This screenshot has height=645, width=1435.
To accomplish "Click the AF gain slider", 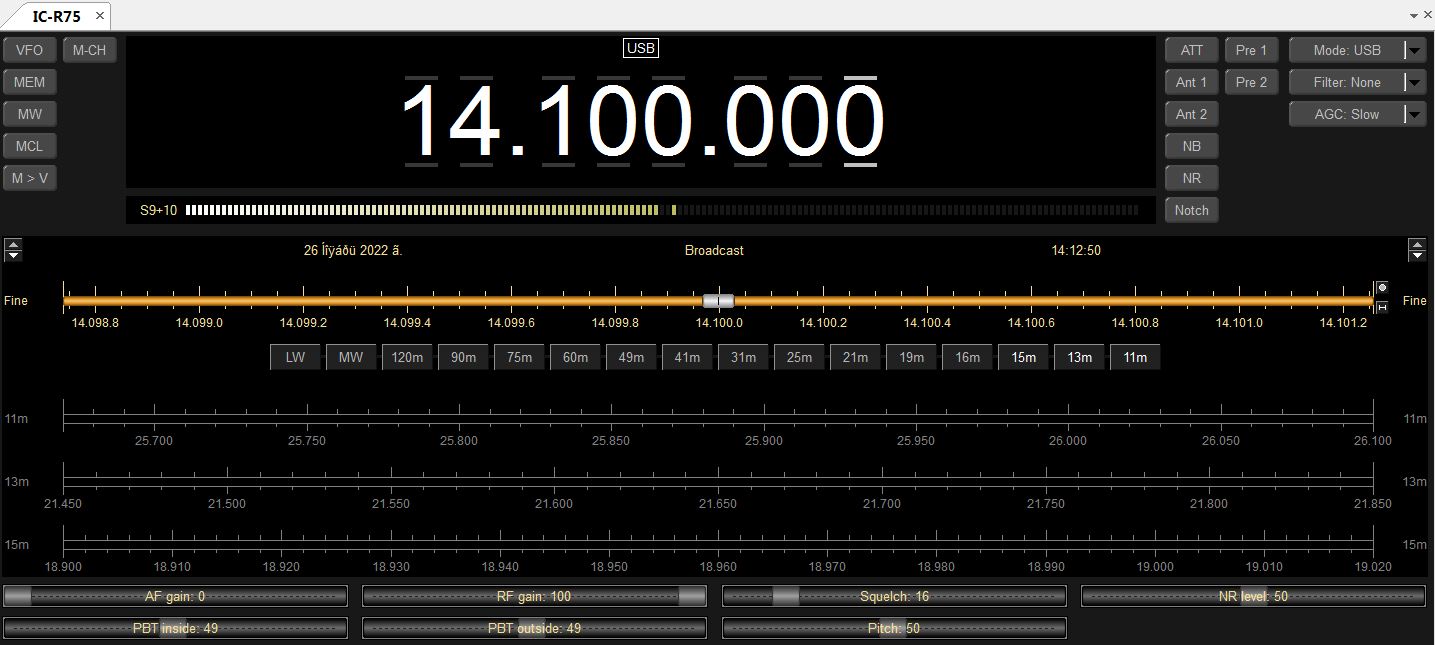I will (x=175, y=596).
